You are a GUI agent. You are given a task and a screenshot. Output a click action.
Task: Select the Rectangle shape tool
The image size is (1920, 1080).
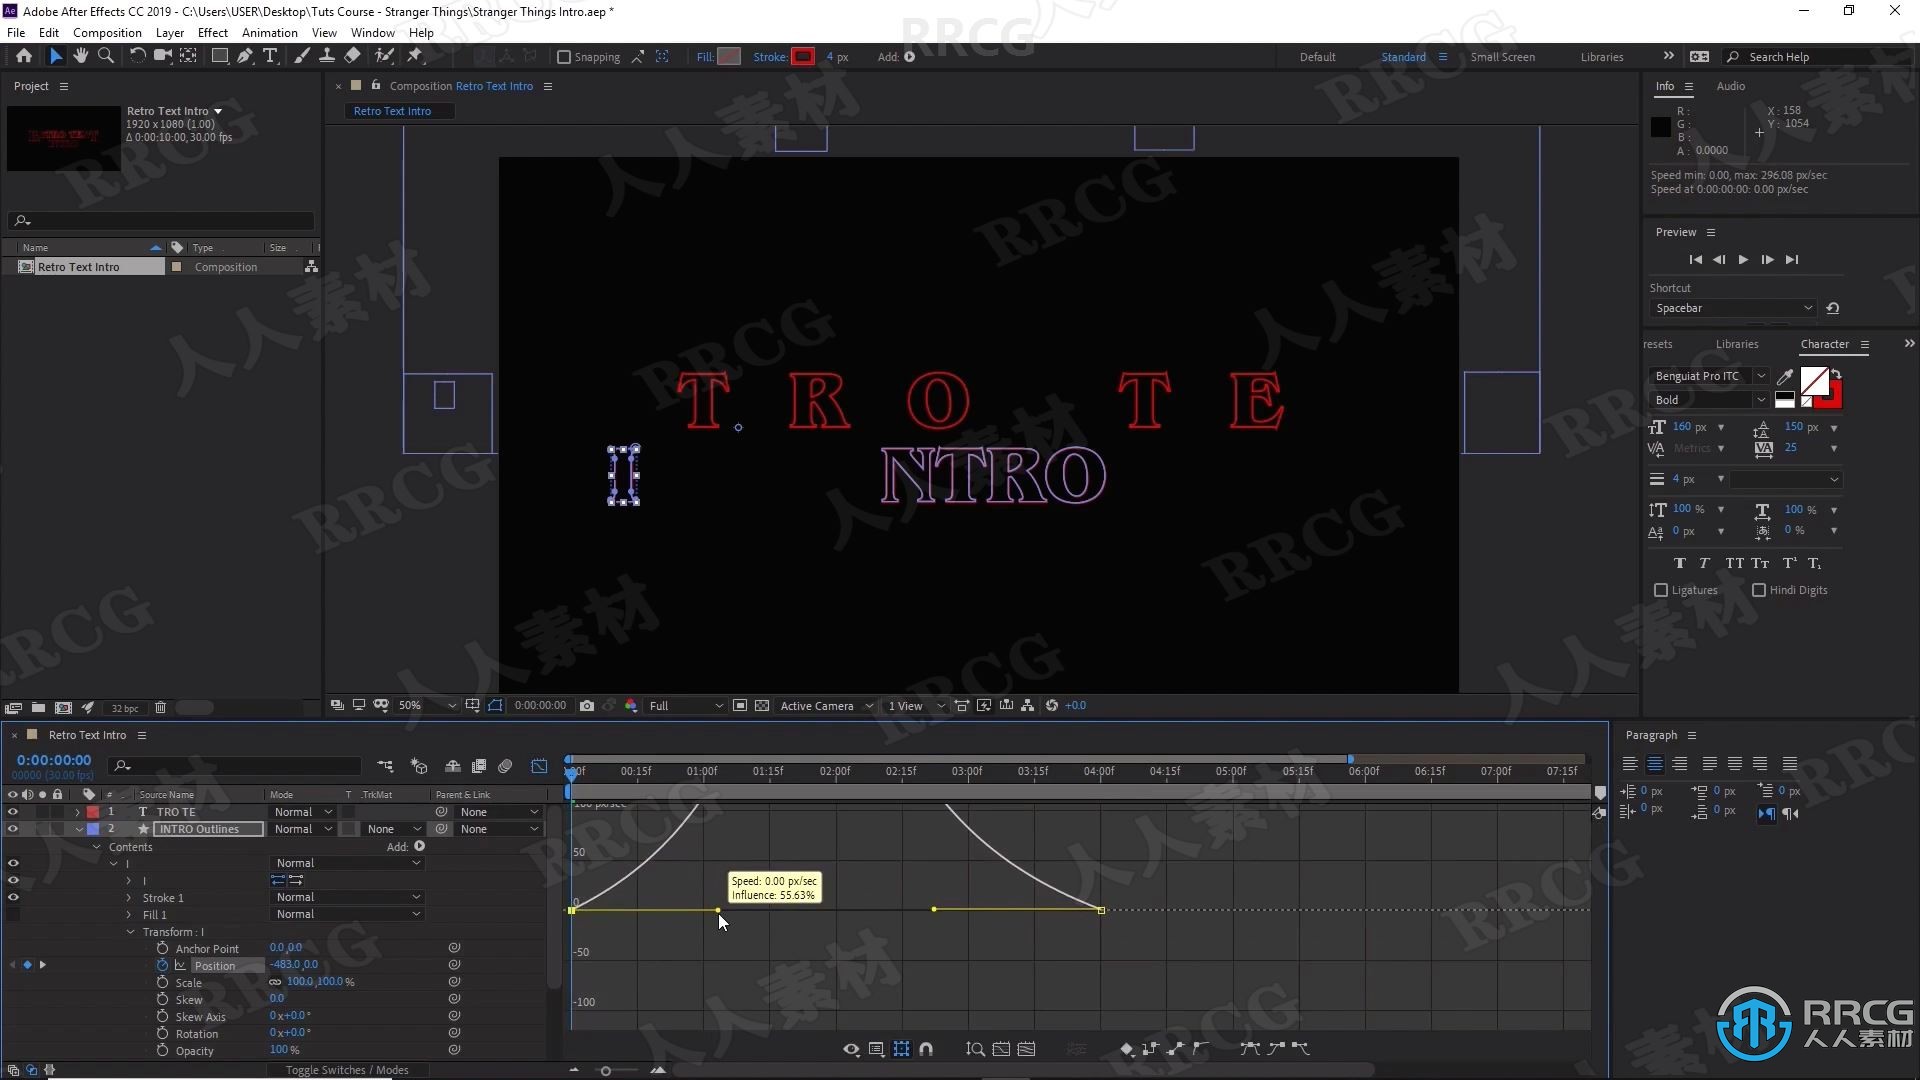click(x=219, y=57)
